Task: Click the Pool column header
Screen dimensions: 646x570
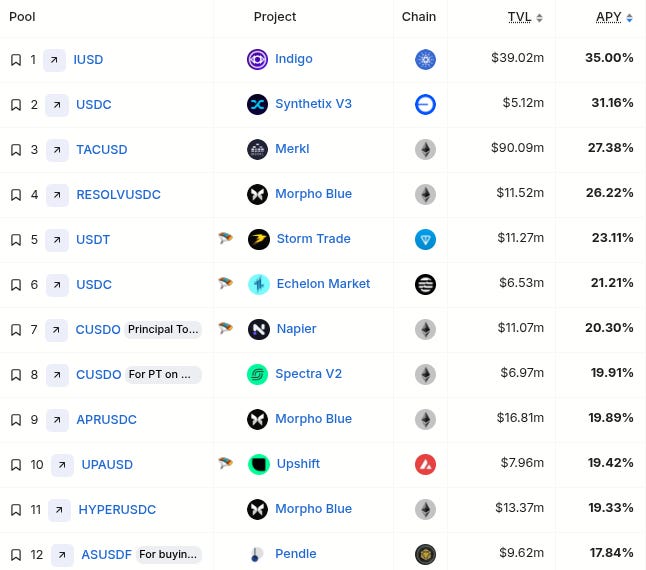Action: [22, 17]
